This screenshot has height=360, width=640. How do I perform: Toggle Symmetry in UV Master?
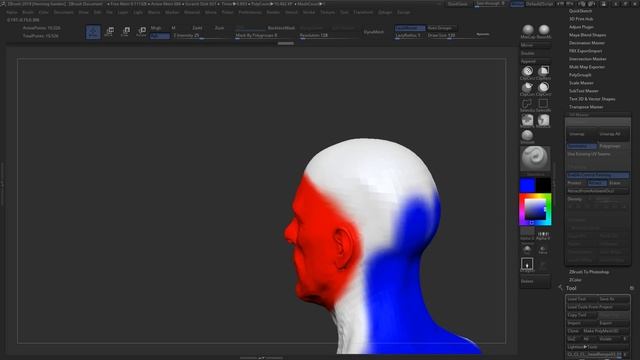581,146
